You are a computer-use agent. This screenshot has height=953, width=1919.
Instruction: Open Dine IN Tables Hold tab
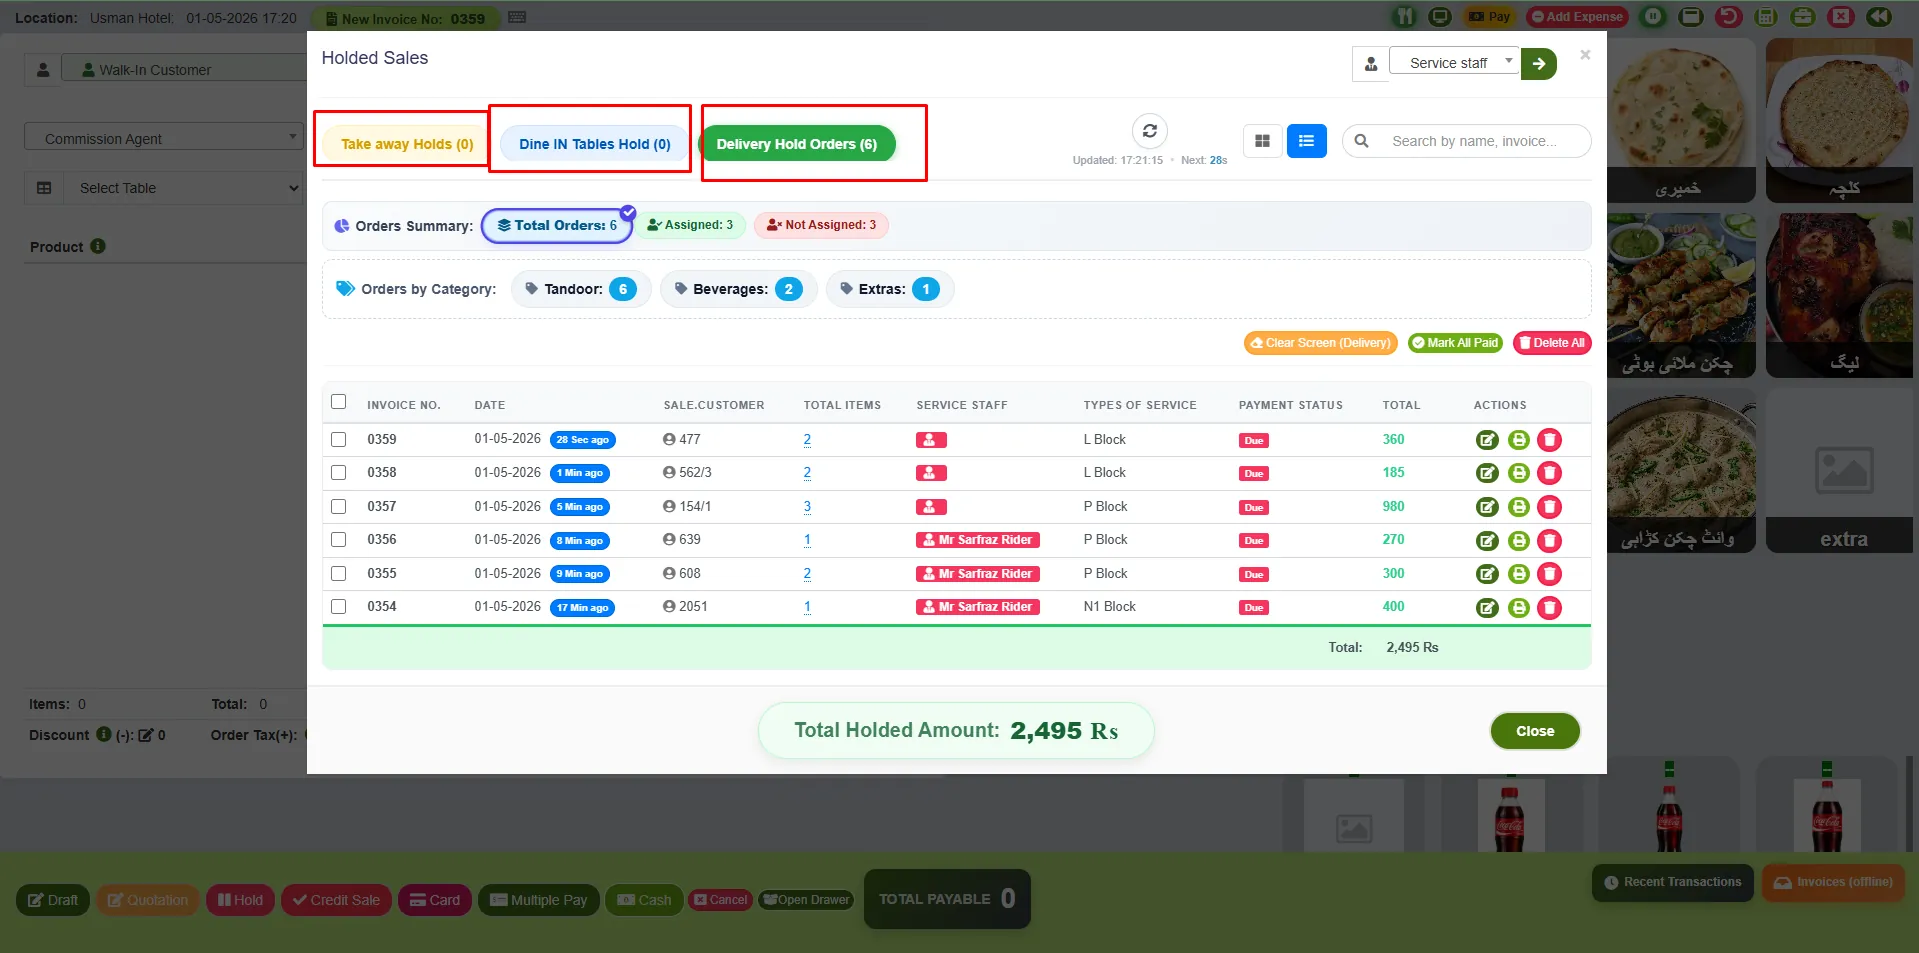pyautogui.click(x=595, y=144)
